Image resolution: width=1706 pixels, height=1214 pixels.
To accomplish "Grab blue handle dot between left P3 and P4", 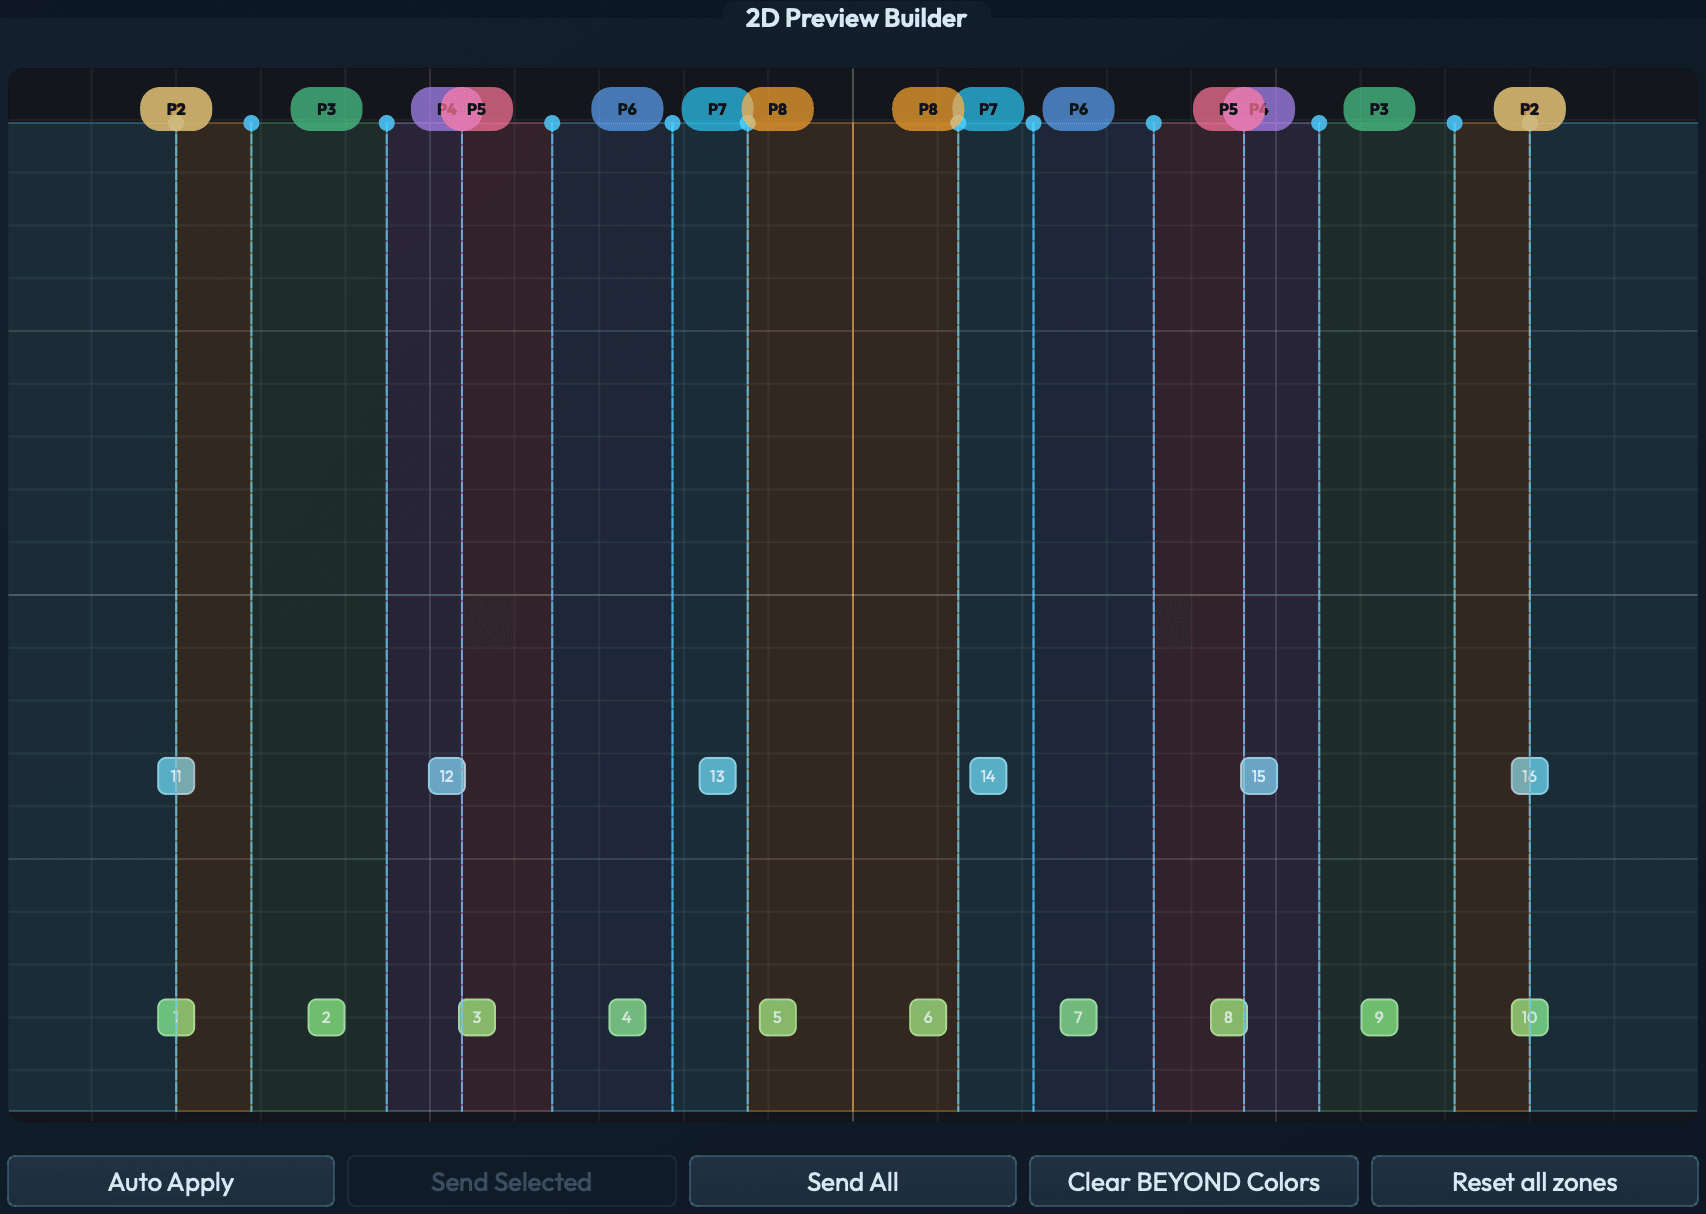I will click(387, 123).
